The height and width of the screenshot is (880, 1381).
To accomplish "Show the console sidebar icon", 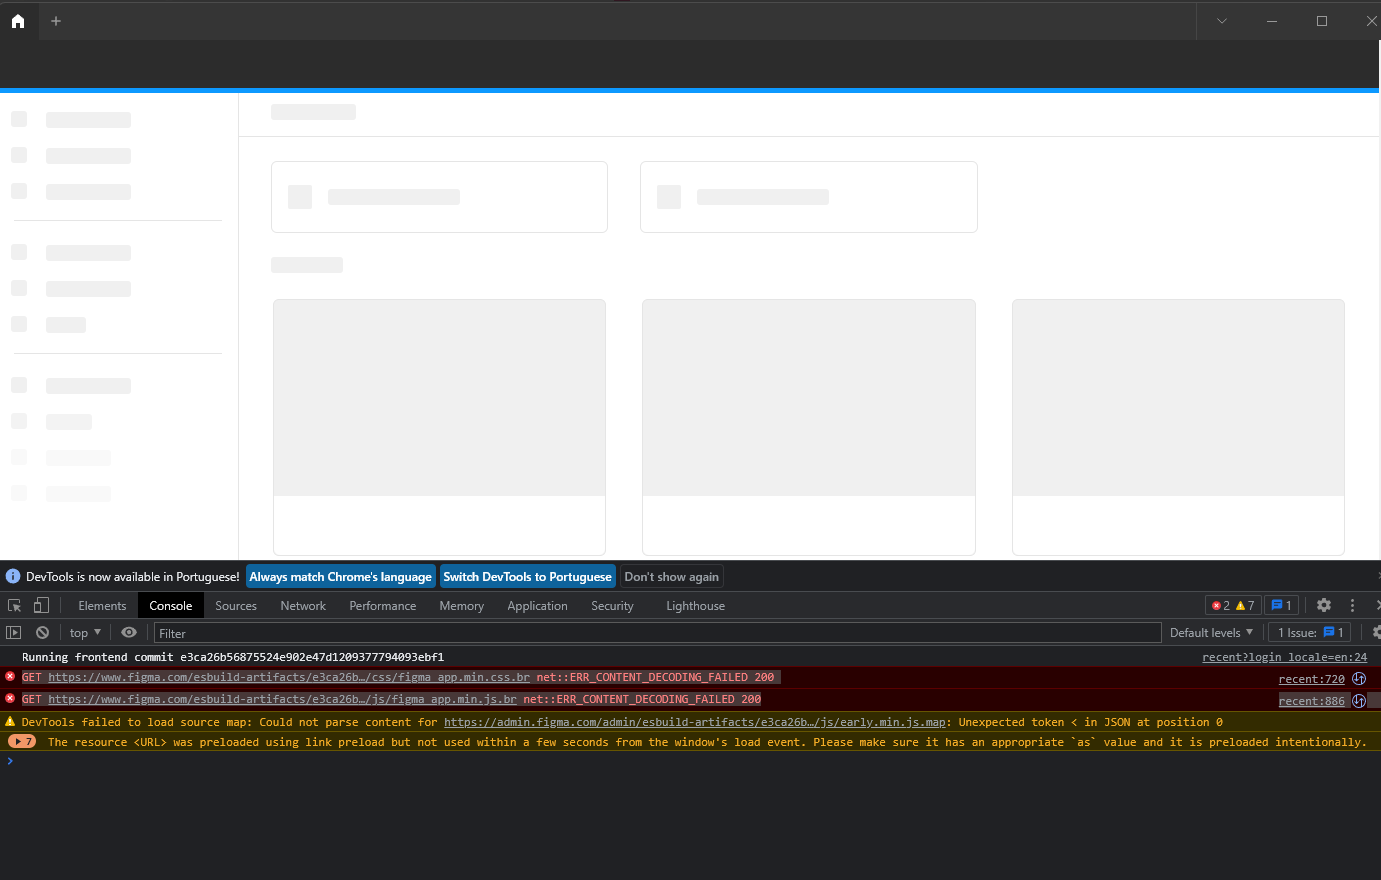I will pos(14,633).
